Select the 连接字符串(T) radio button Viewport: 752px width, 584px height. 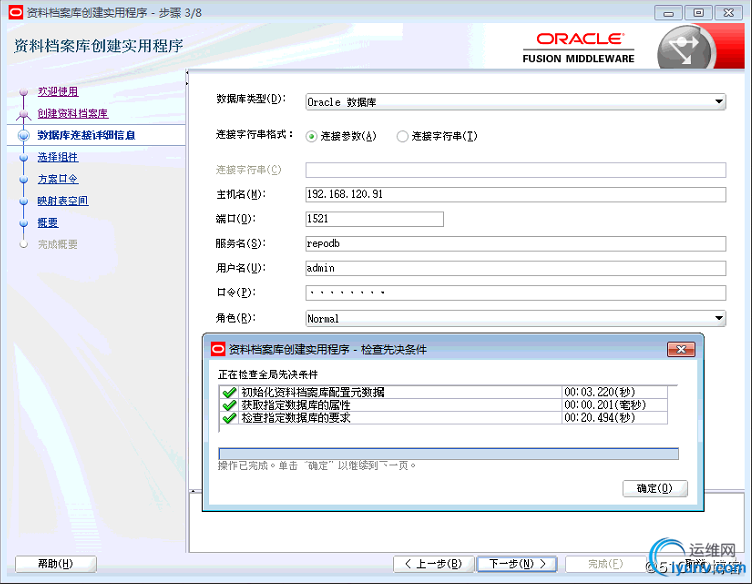click(x=402, y=137)
